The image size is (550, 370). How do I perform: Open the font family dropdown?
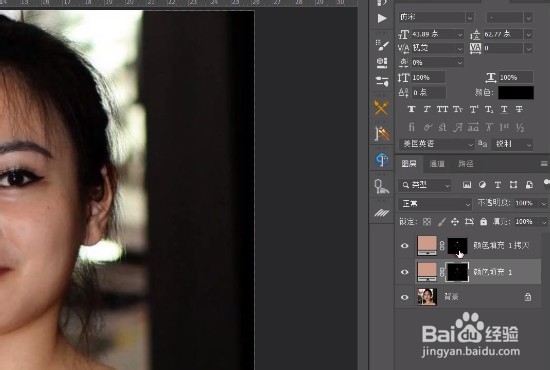(470, 17)
